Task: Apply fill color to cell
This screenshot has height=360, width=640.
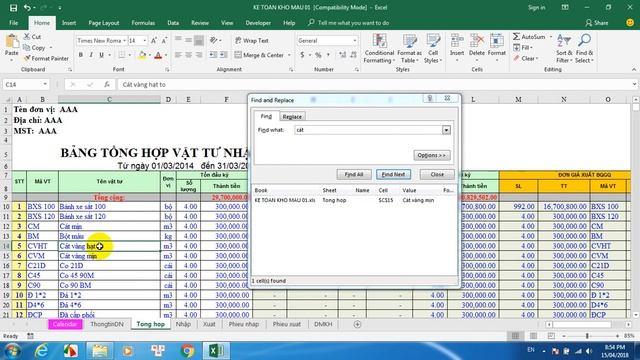Action: pos(142,55)
